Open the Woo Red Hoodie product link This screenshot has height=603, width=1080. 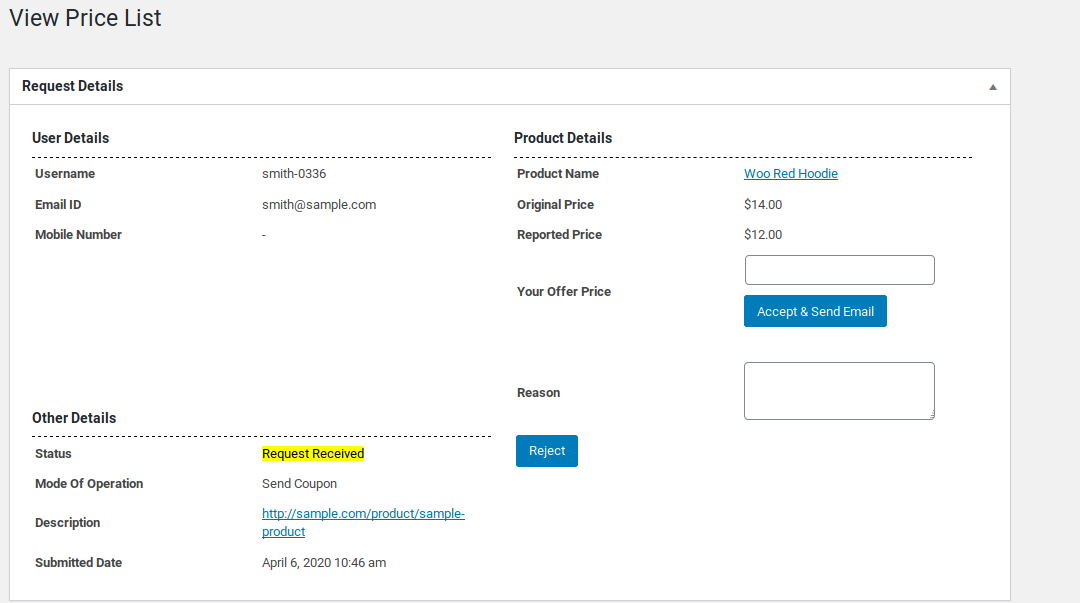[790, 174]
